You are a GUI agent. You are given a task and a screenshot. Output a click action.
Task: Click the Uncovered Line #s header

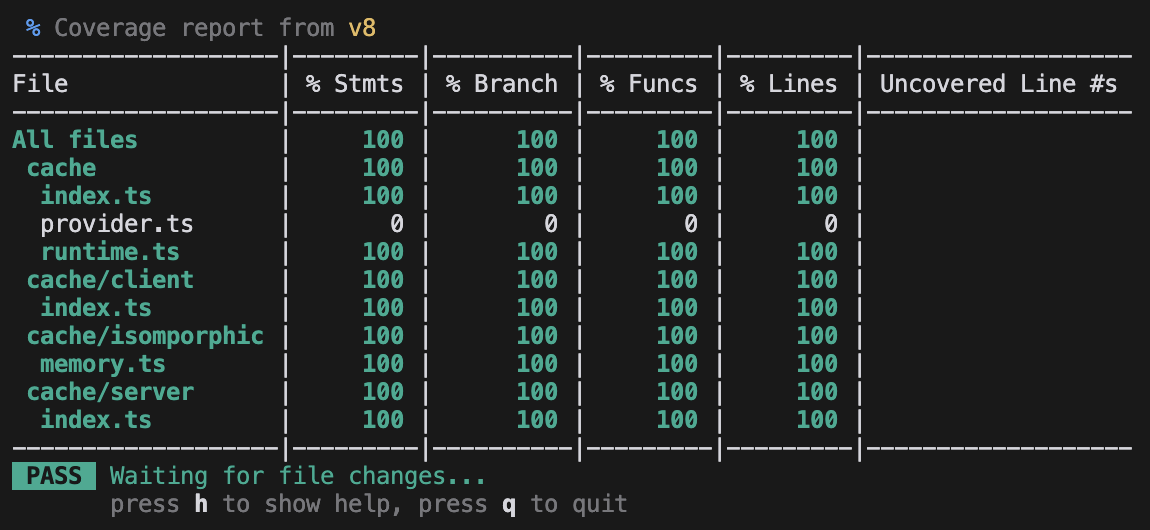(x=998, y=84)
